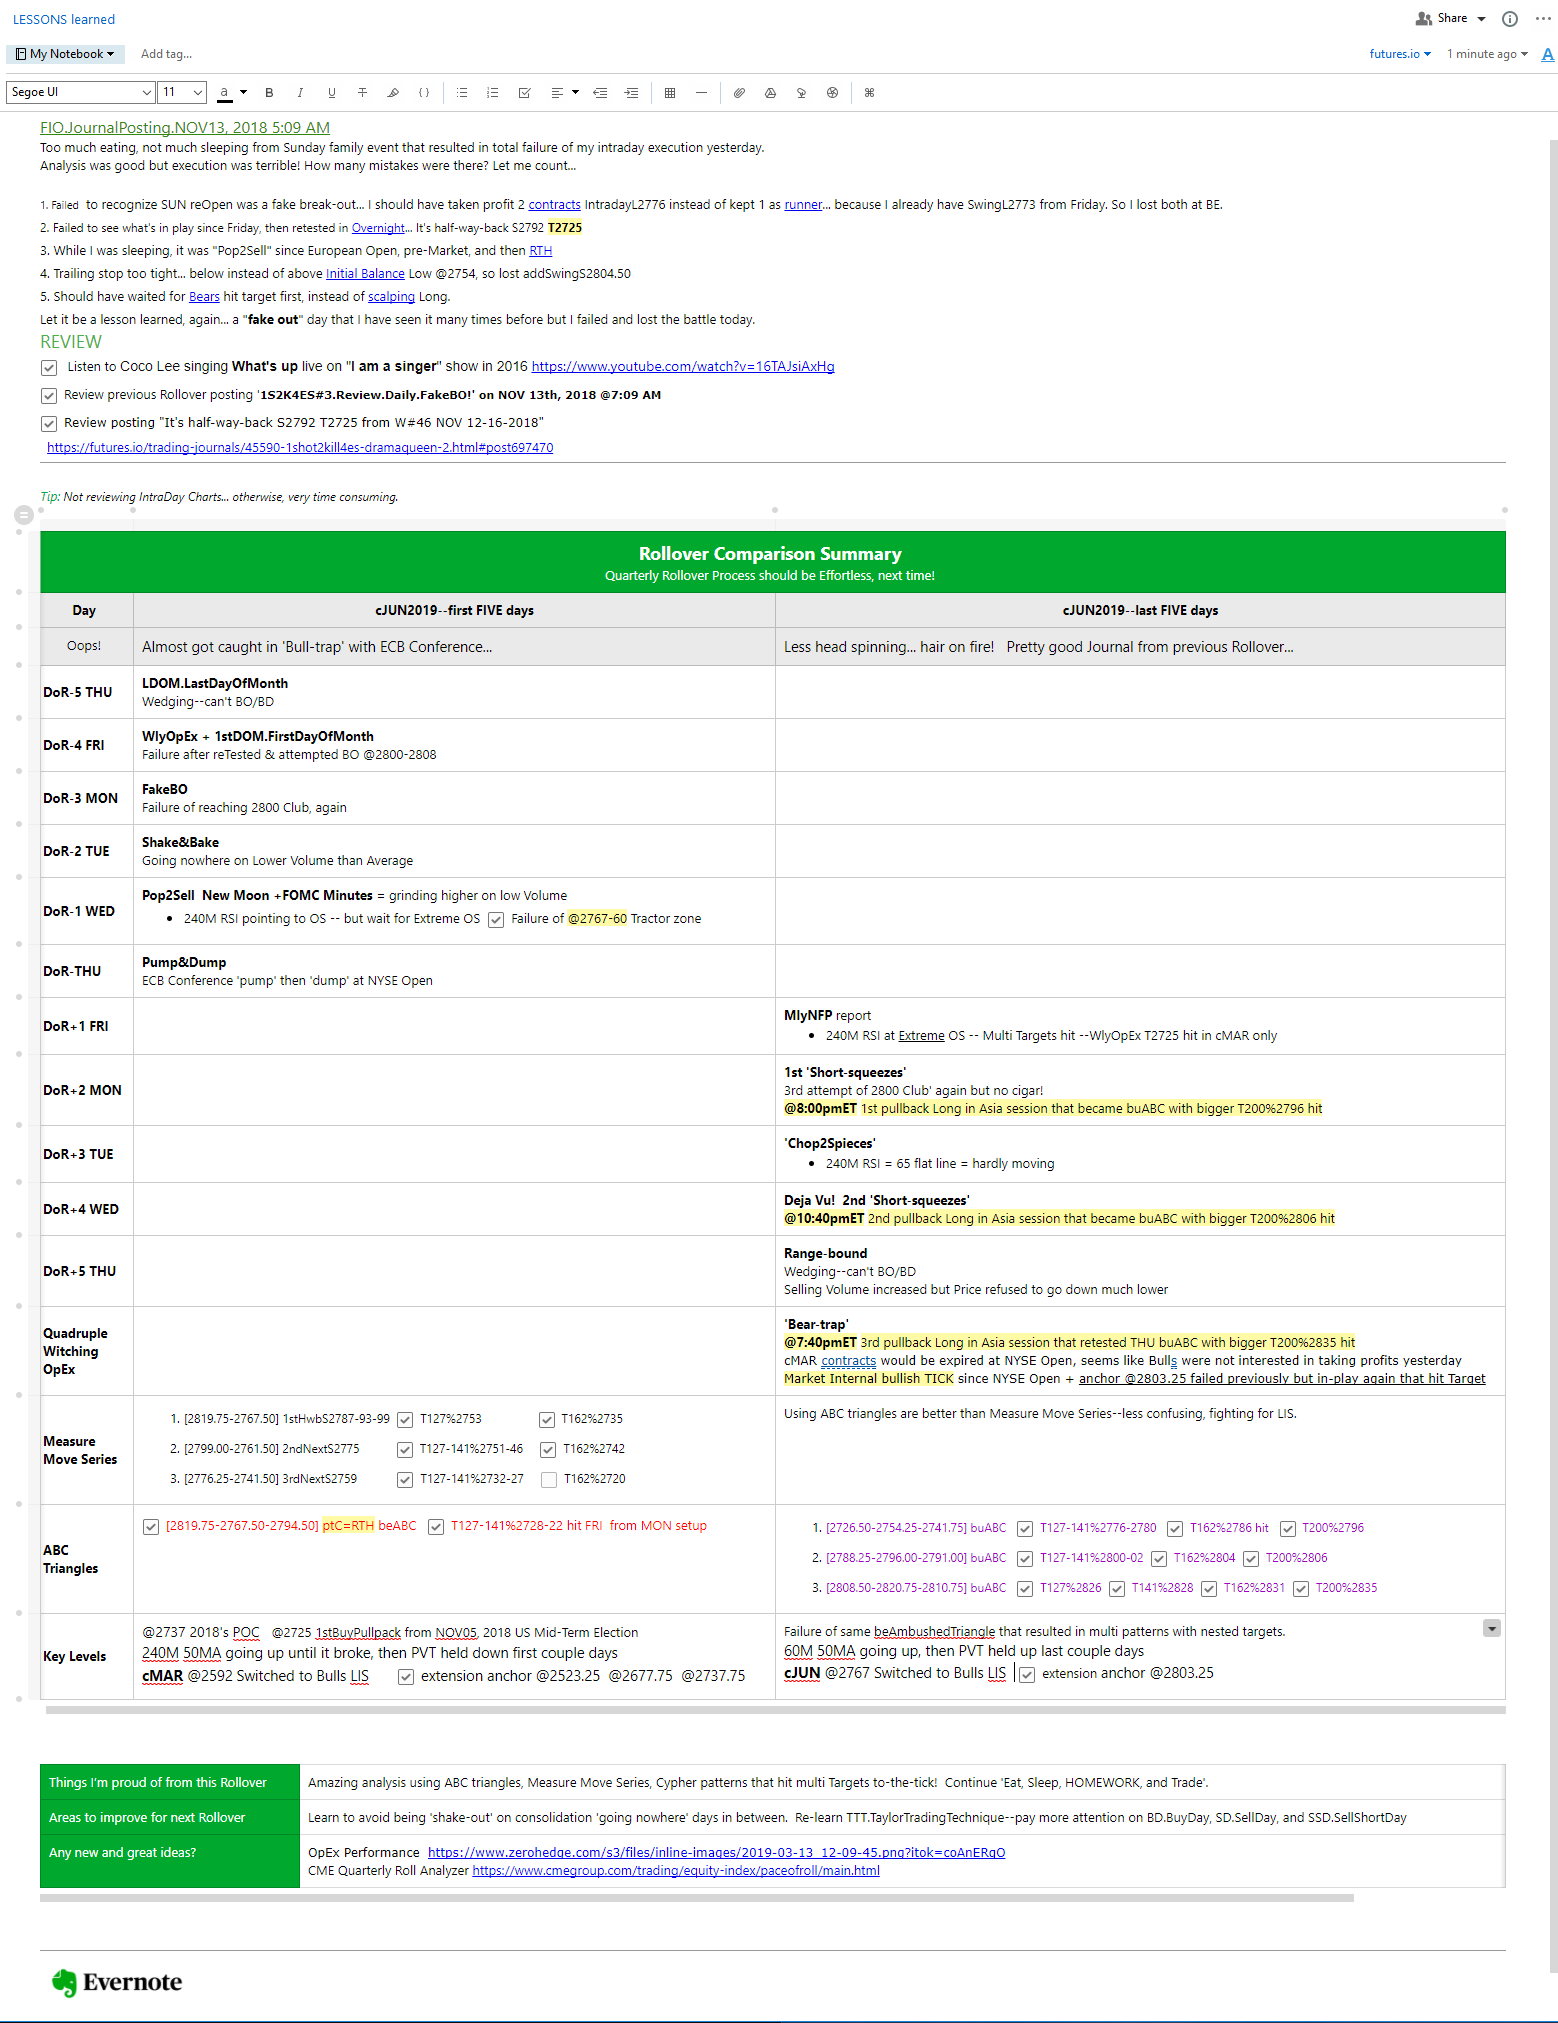The width and height of the screenshot is (1558, 2023).
Task: Open the futures.io trading-journals link
Action: 300,448
